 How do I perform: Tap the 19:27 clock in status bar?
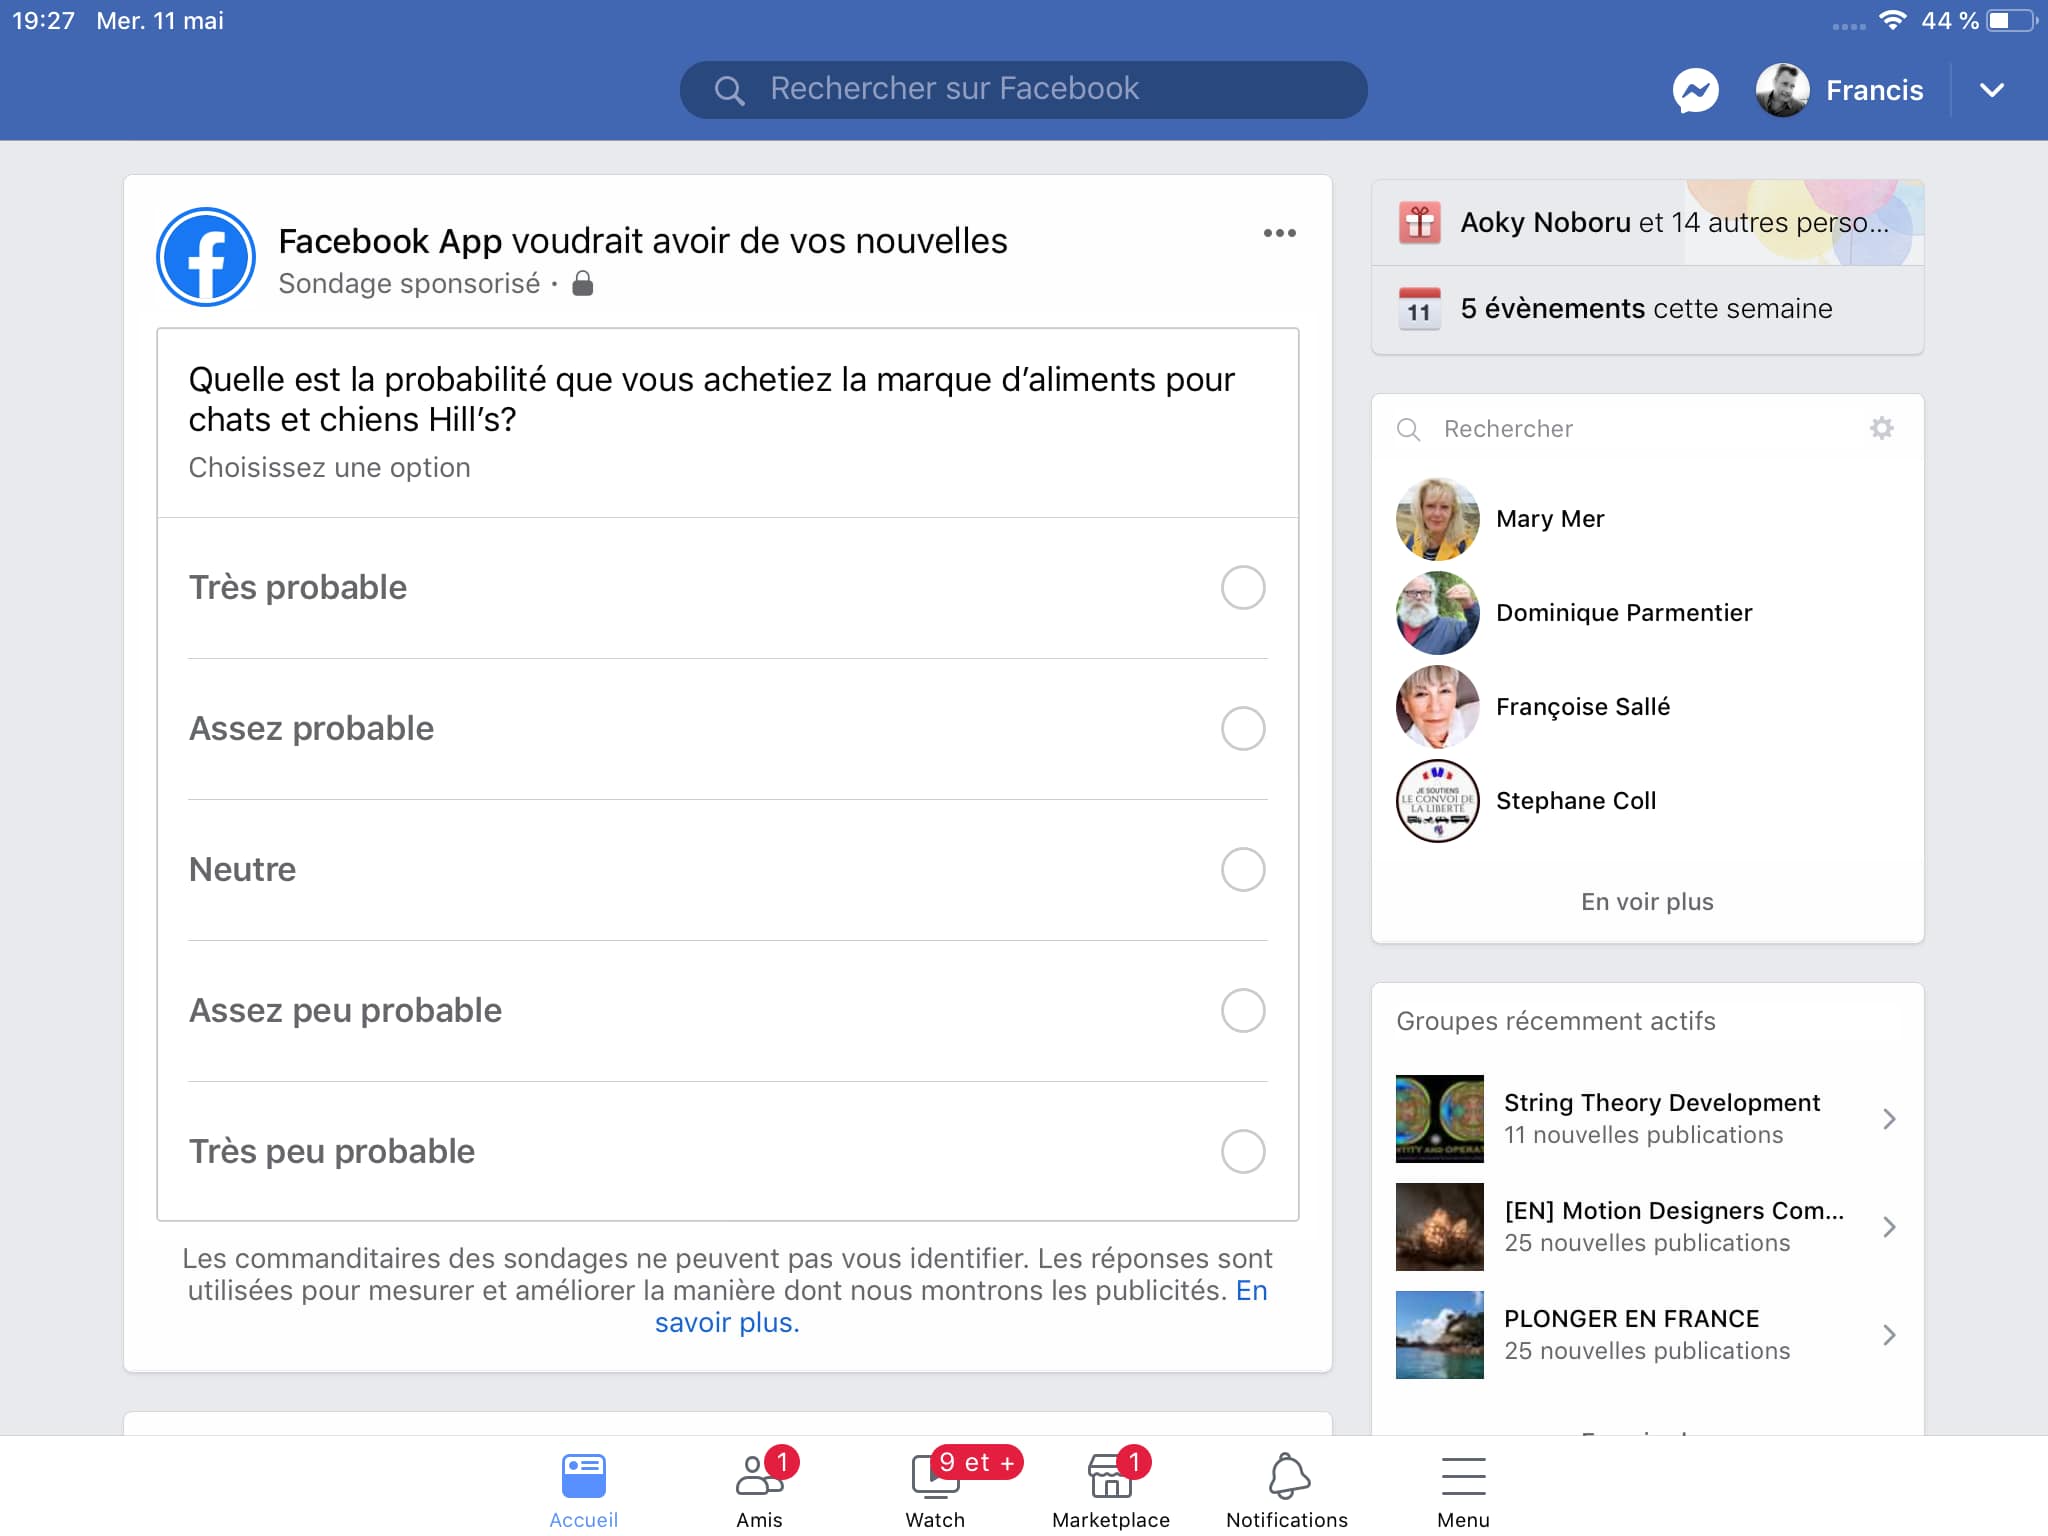(43, 21)
